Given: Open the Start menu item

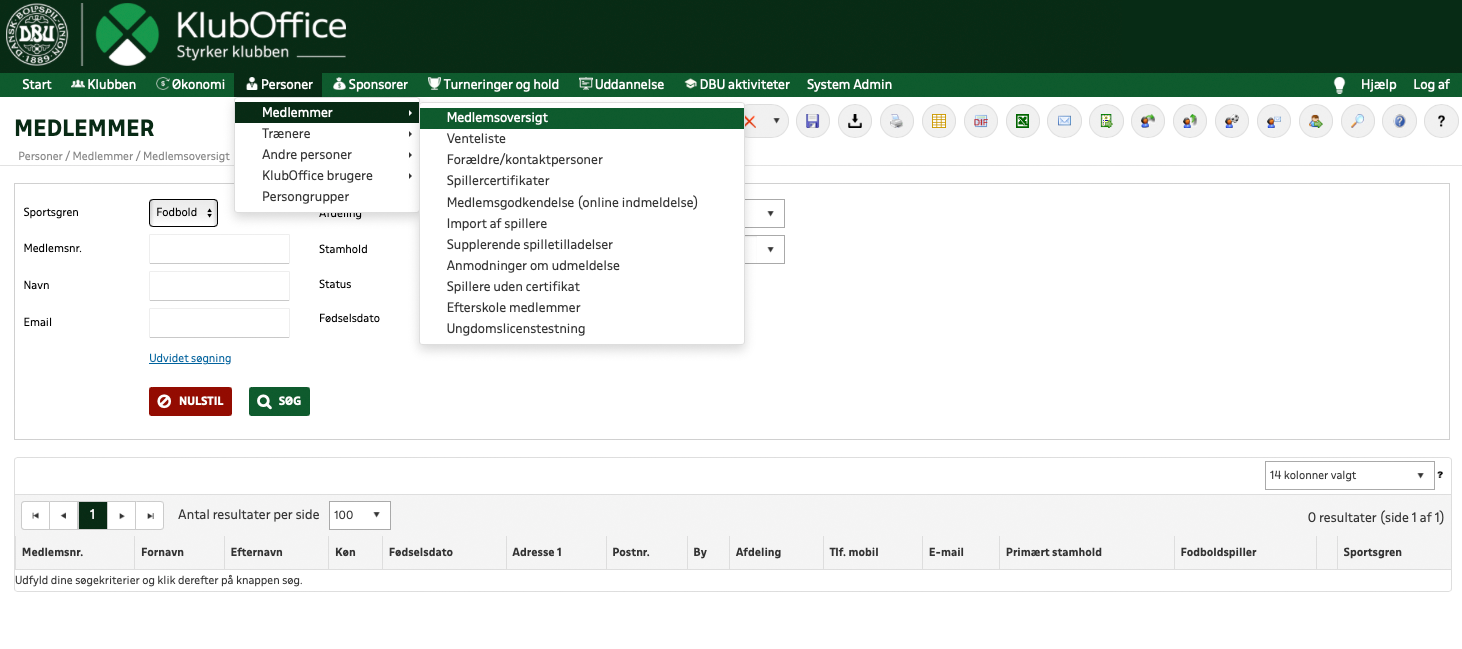Looking at the screenshot, I should pos(37,85).
